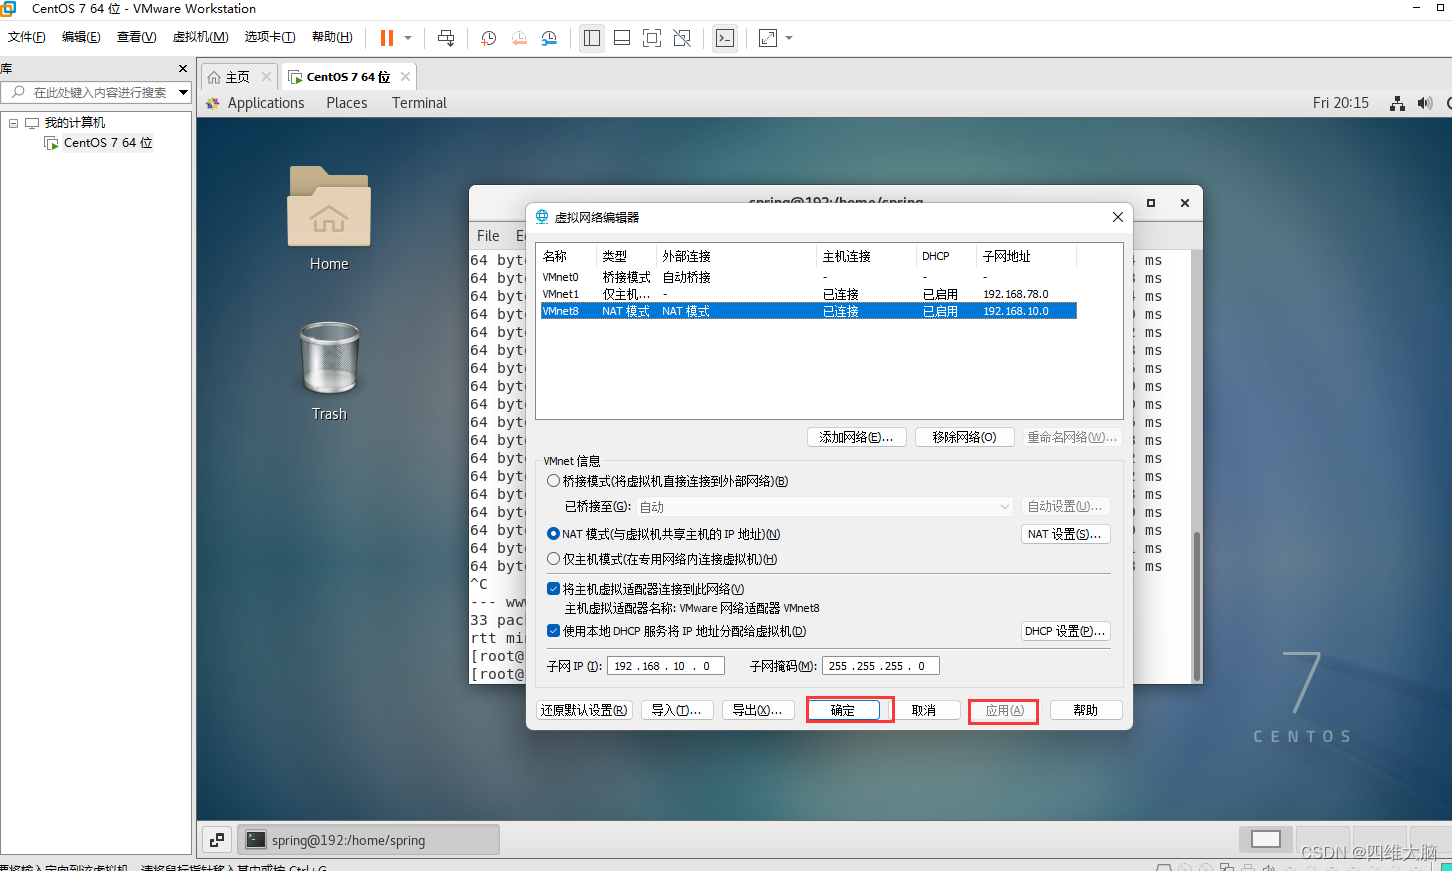This screenshot has width=1452, height=871.
Task: Select NAT 模式 radio button
Action: click(x=553, y=534)
